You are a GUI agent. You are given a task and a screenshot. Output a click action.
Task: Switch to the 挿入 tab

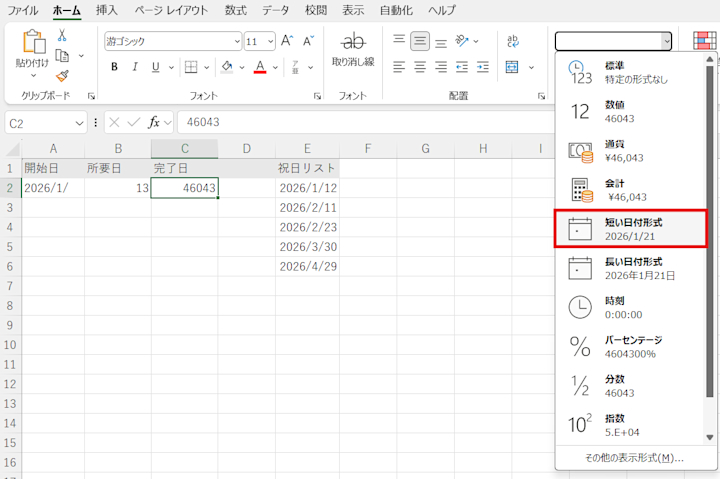click(x=107, y=10)
